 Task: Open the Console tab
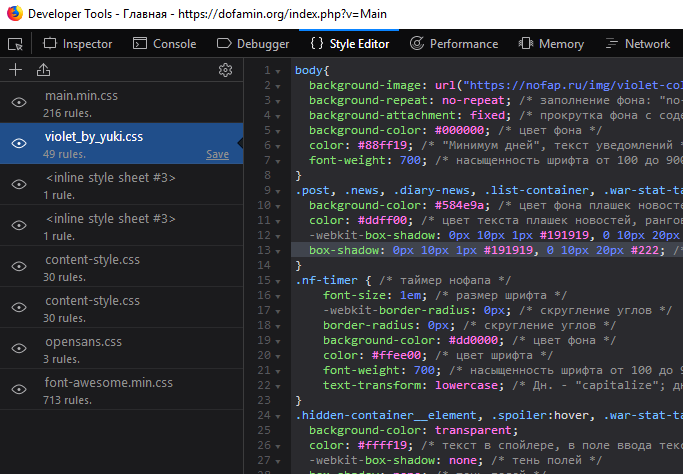[164, 44]
